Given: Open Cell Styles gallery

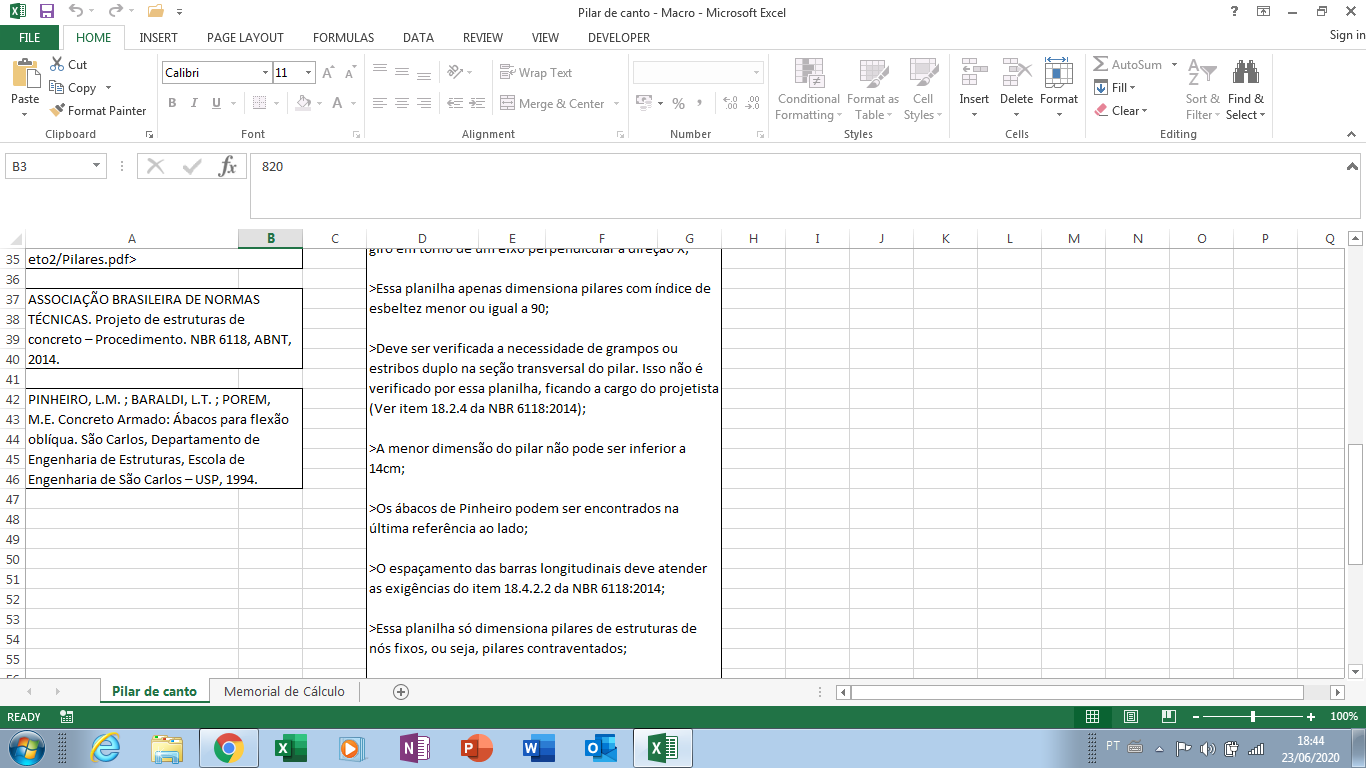Looking at the screenshot, I should pyautogui.click(x=922, y=90).
